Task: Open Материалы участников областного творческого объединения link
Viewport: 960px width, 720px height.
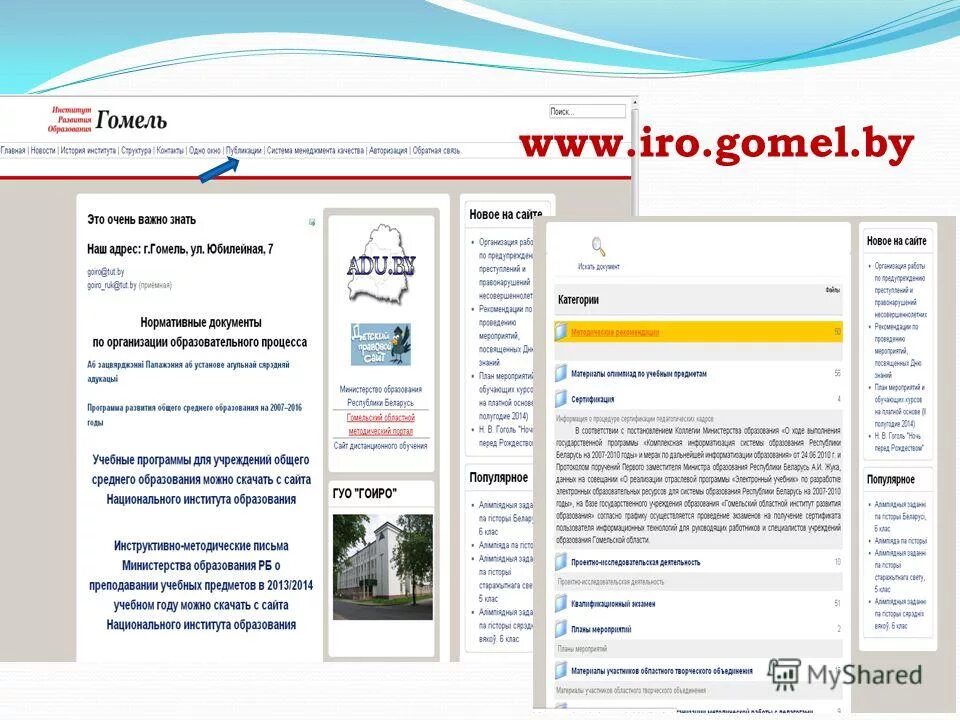Action: tap(662, 671)
